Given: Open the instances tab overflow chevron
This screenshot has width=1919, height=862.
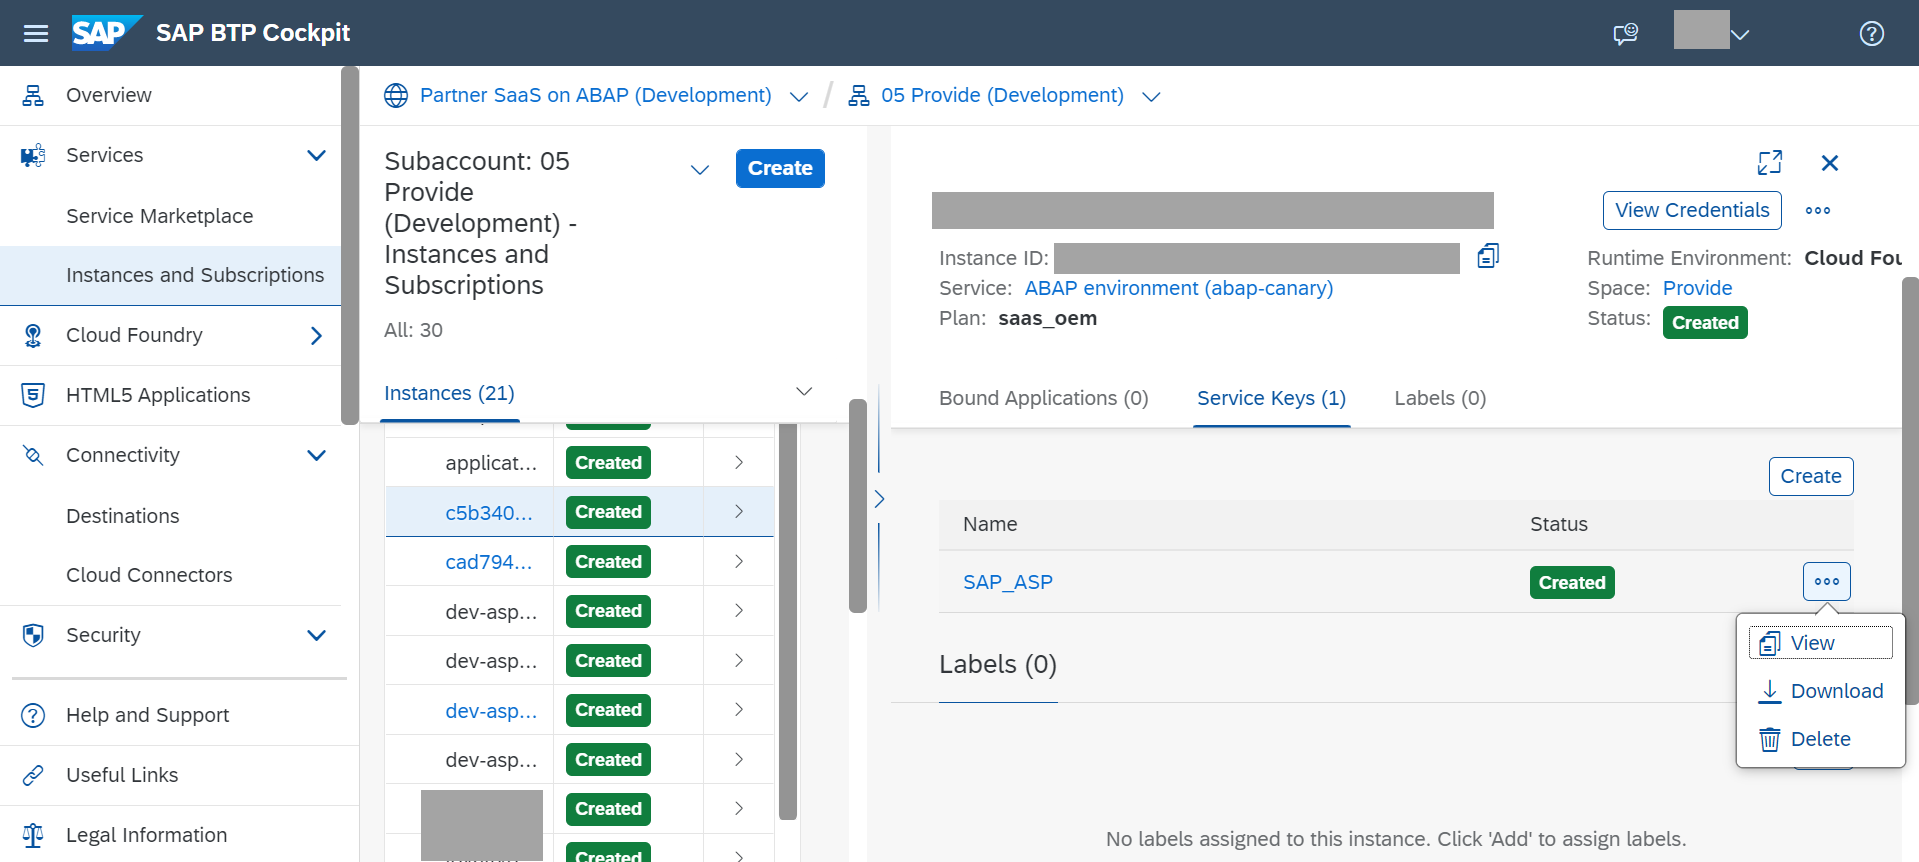Looking at the screenshot, I should tap(803, 391).
